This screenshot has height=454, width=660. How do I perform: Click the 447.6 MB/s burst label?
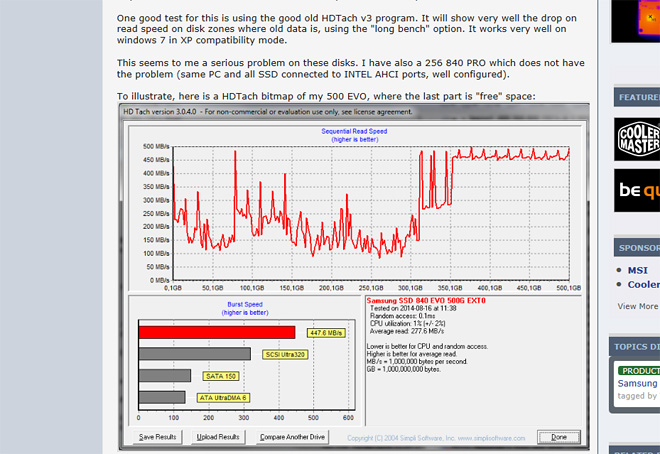click(326, 333)
